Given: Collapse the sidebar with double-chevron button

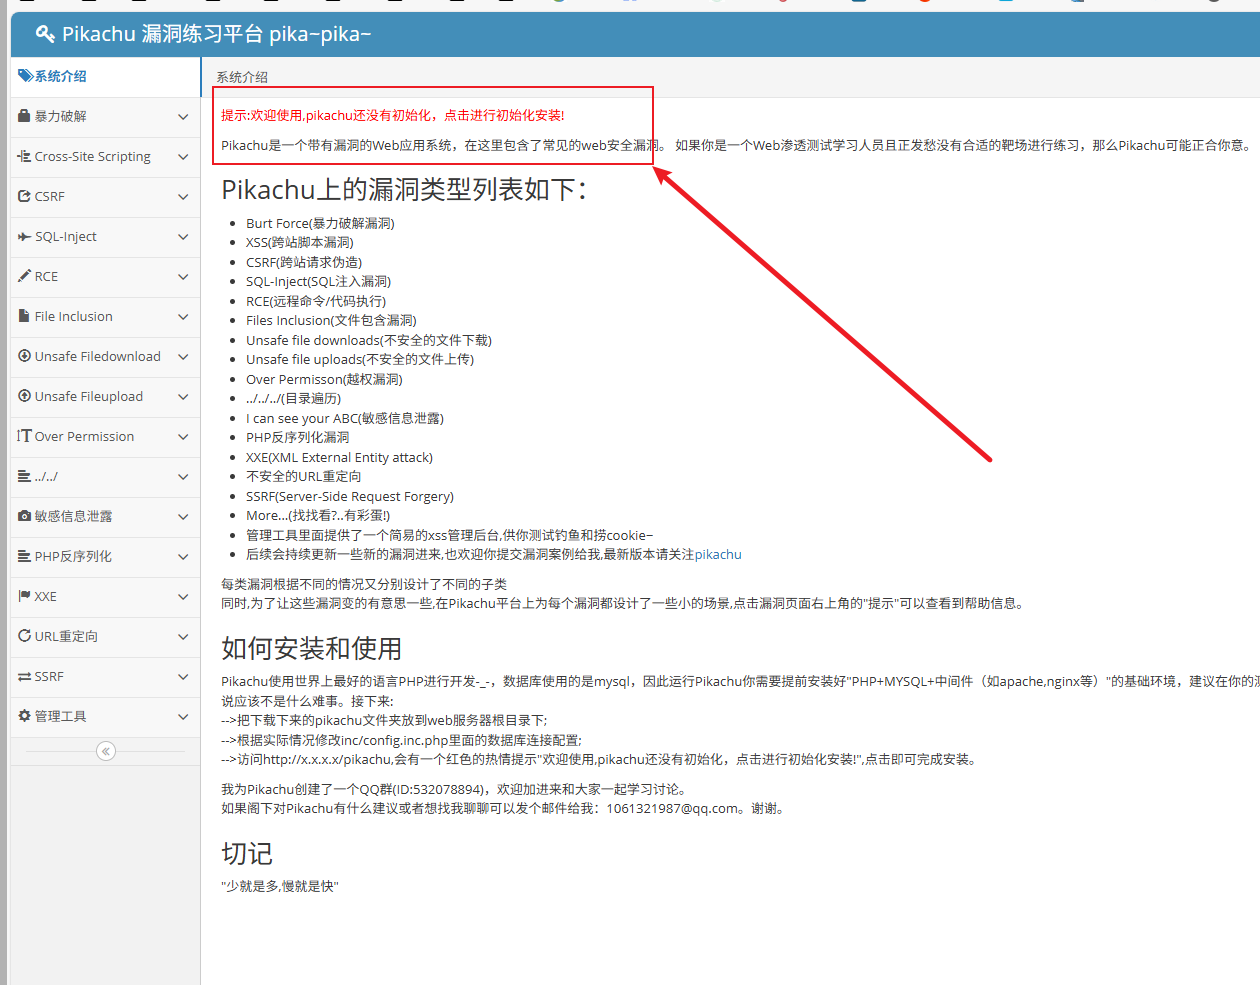Looking at the screenshot, I should [x=106, y=751].
